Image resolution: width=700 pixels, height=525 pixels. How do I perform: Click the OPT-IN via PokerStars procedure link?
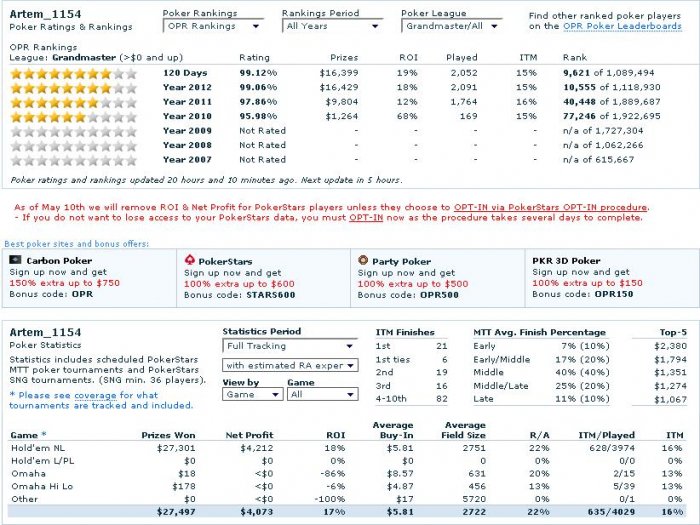(550, 208)
